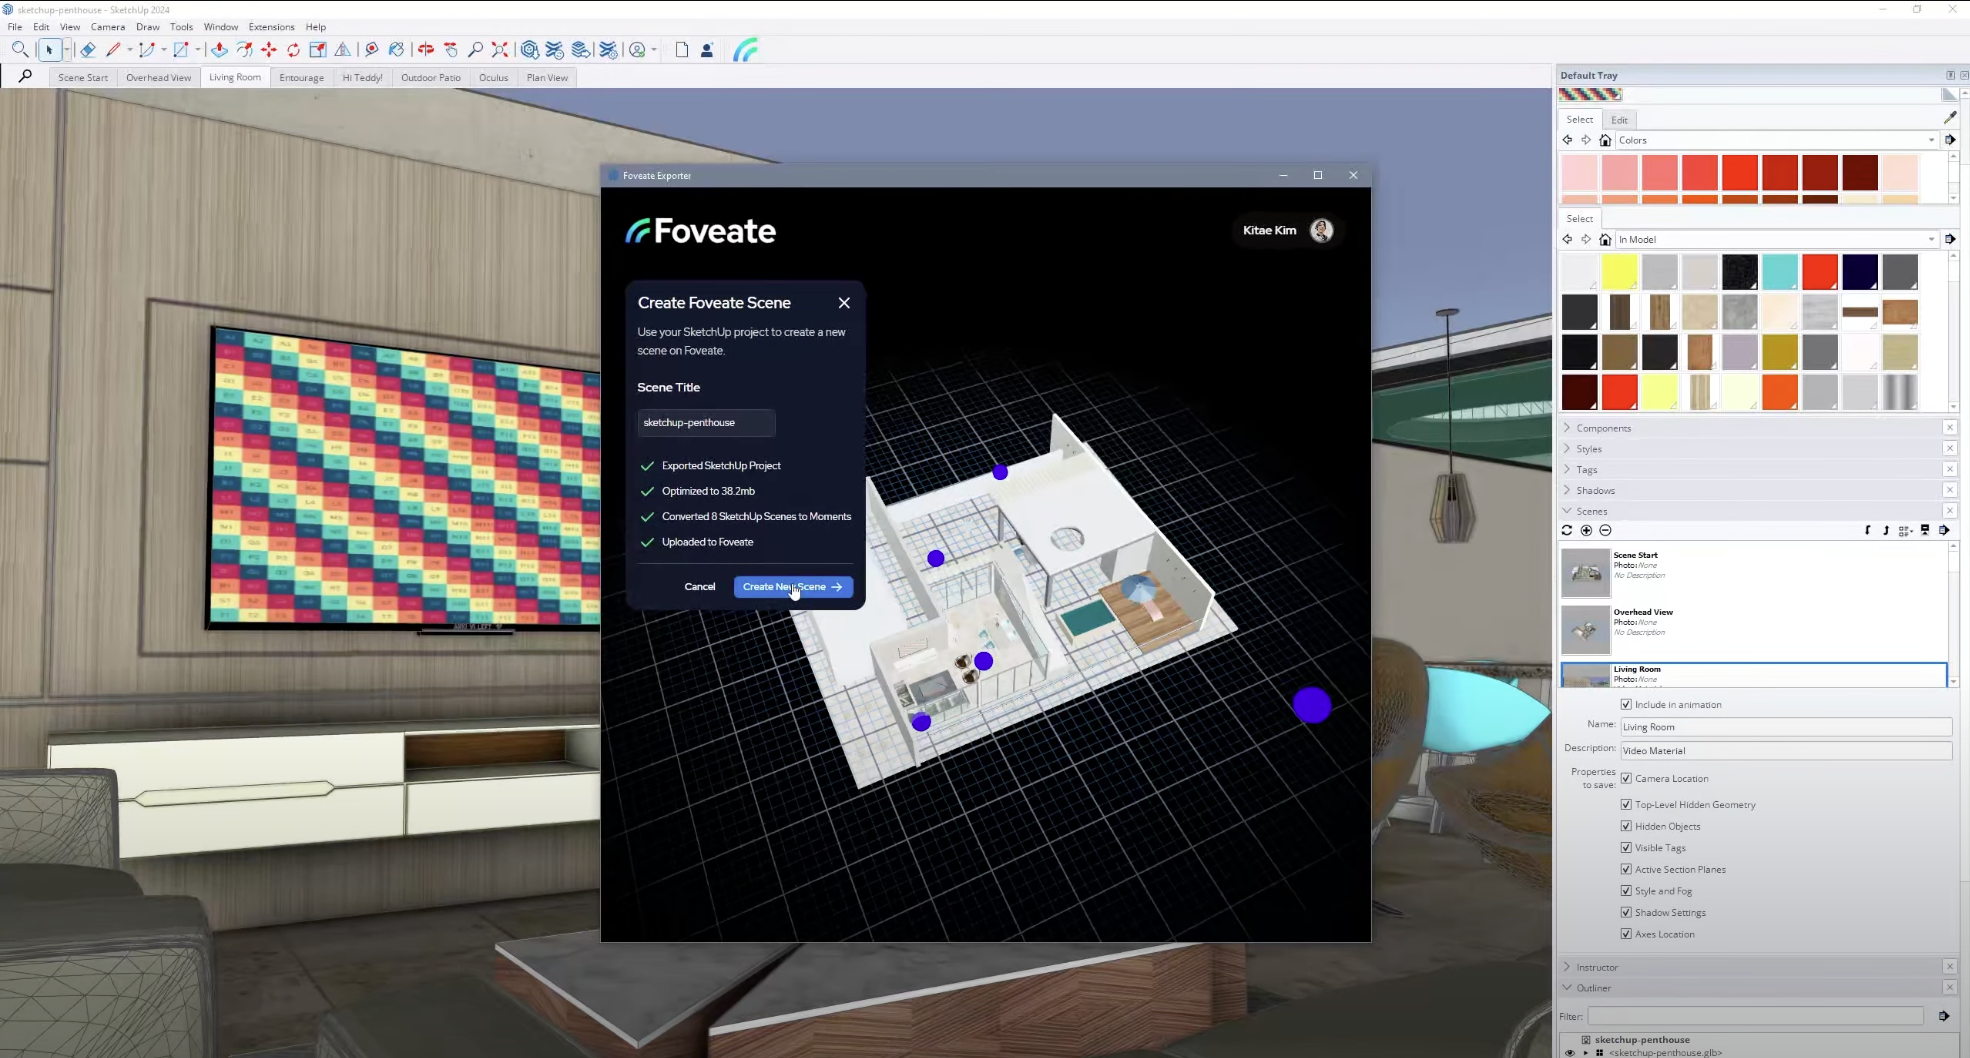1970x1058 pixels.
Task: Switch to Hi Teddy! scene tab
Action: [362, 77]
